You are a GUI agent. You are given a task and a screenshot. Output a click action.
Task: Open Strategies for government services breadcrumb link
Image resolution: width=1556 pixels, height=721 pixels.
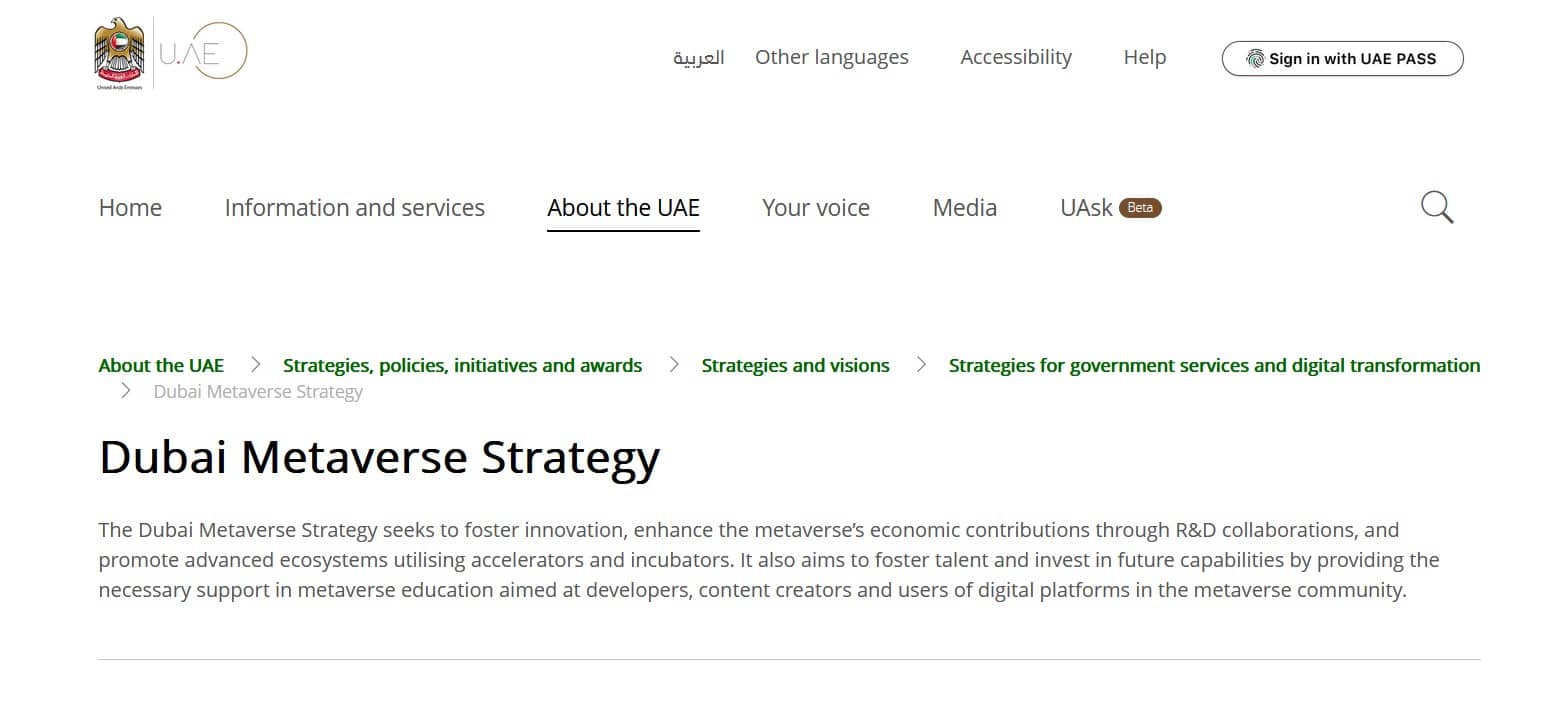pos(1214,366)
